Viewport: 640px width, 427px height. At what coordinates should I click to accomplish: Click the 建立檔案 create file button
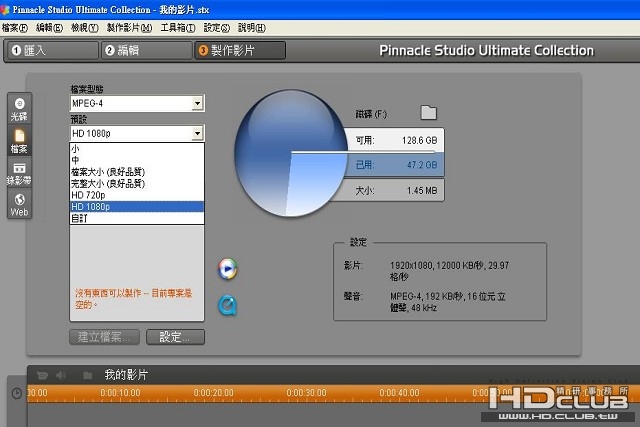pos(104,337)
